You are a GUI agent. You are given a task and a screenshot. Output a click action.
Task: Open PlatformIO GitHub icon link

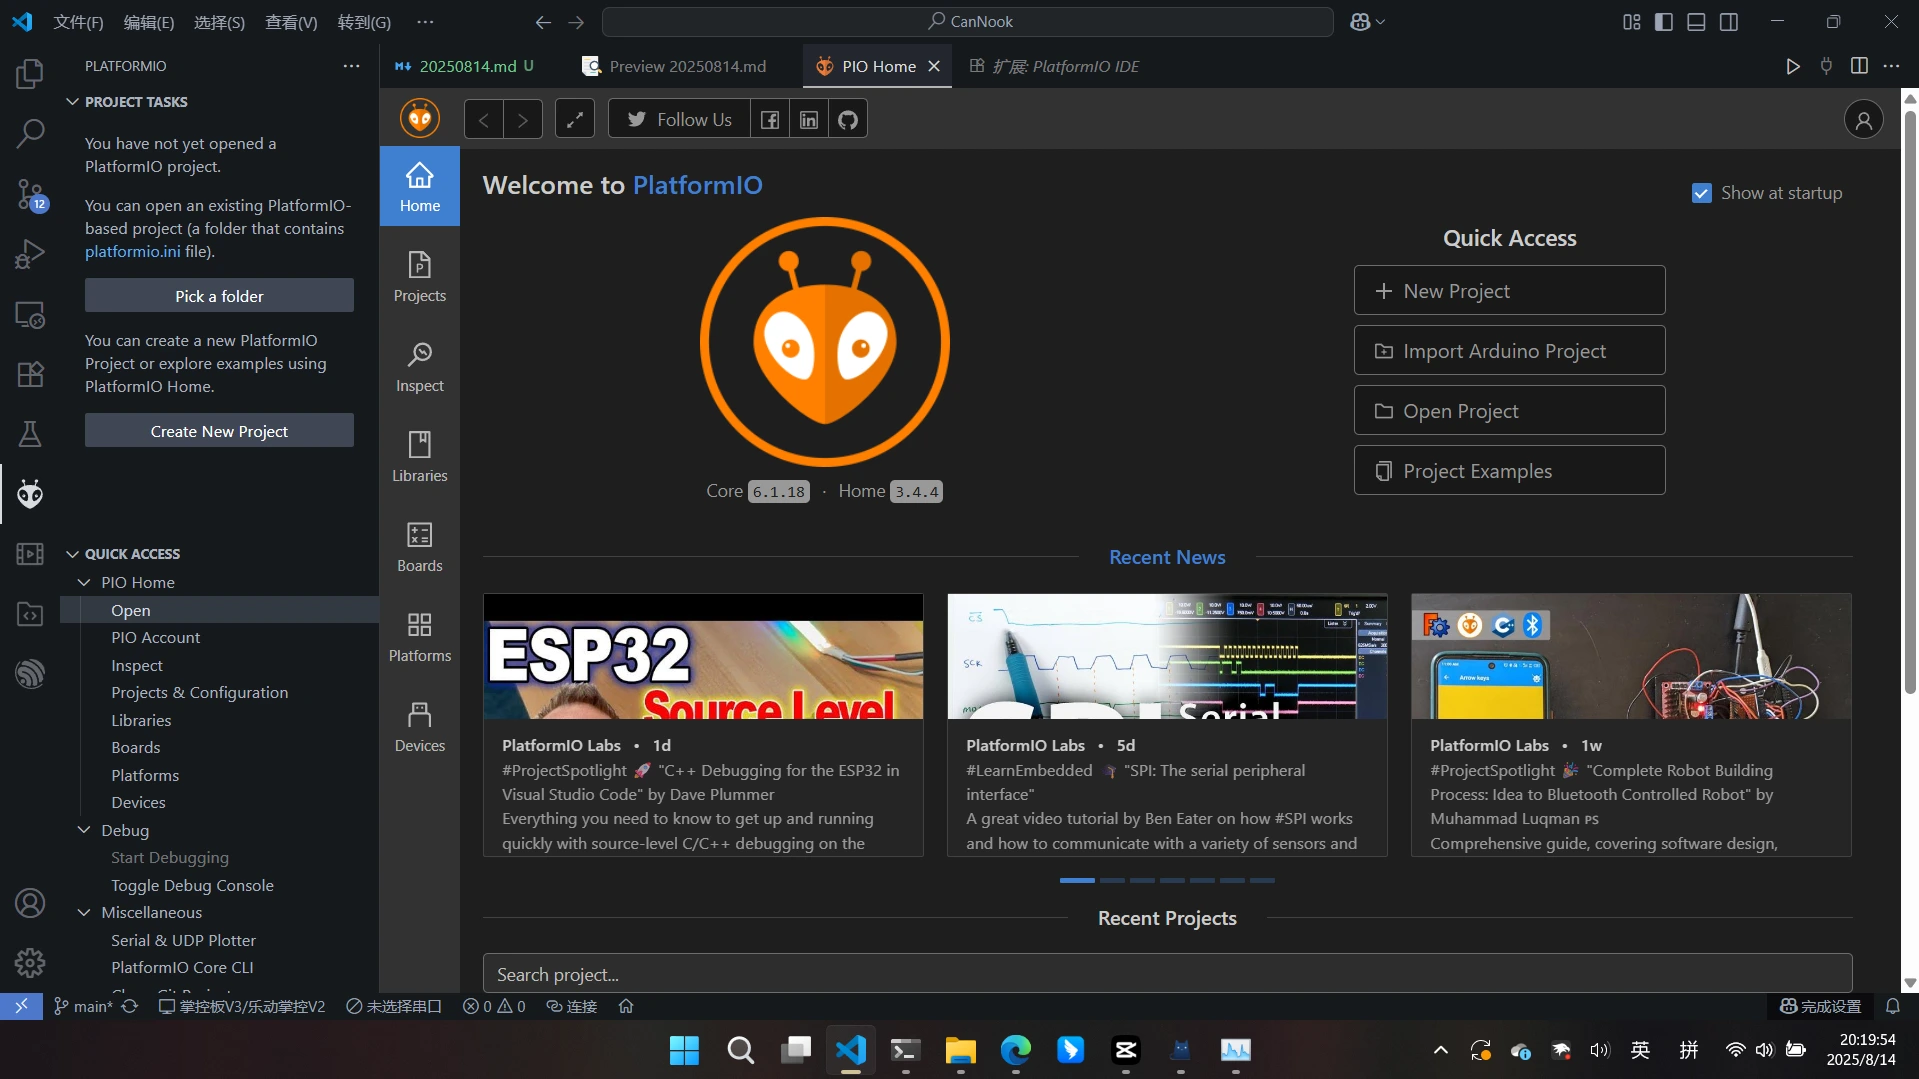coord(847,120)
